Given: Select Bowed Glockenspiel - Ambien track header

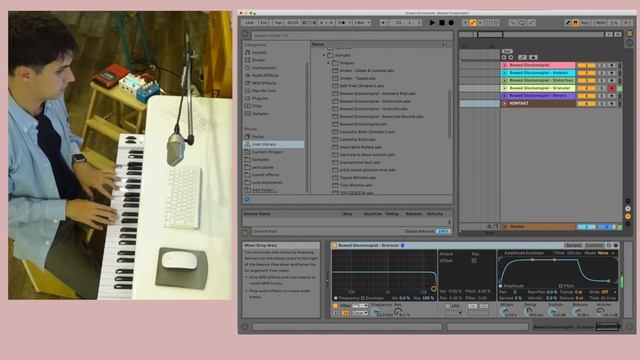Looking at the screenshot, I should click(538, 73).
